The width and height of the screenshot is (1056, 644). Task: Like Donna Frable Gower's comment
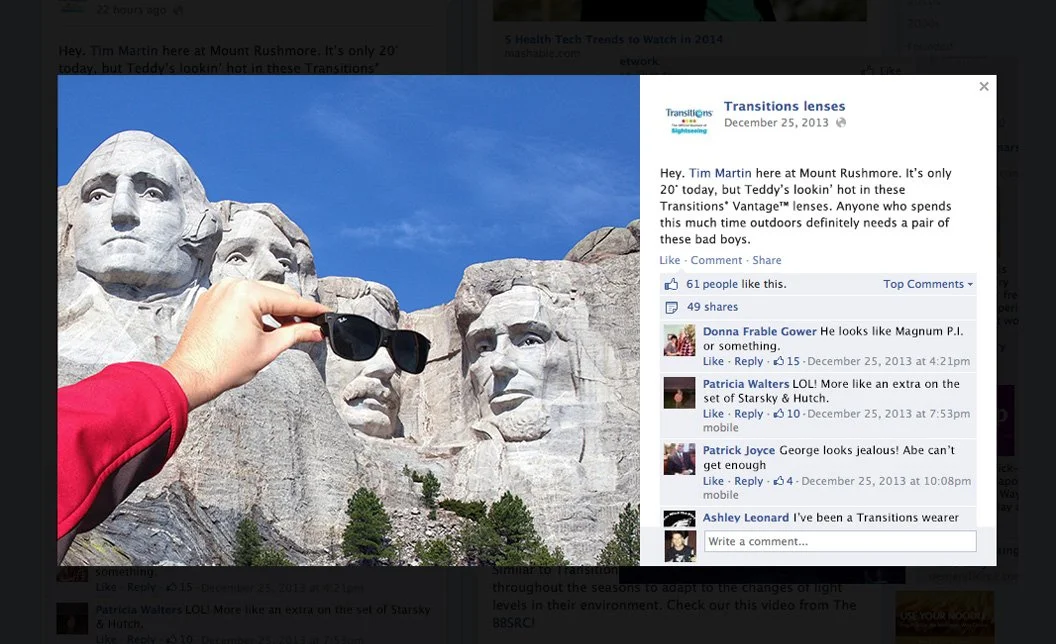713,361
